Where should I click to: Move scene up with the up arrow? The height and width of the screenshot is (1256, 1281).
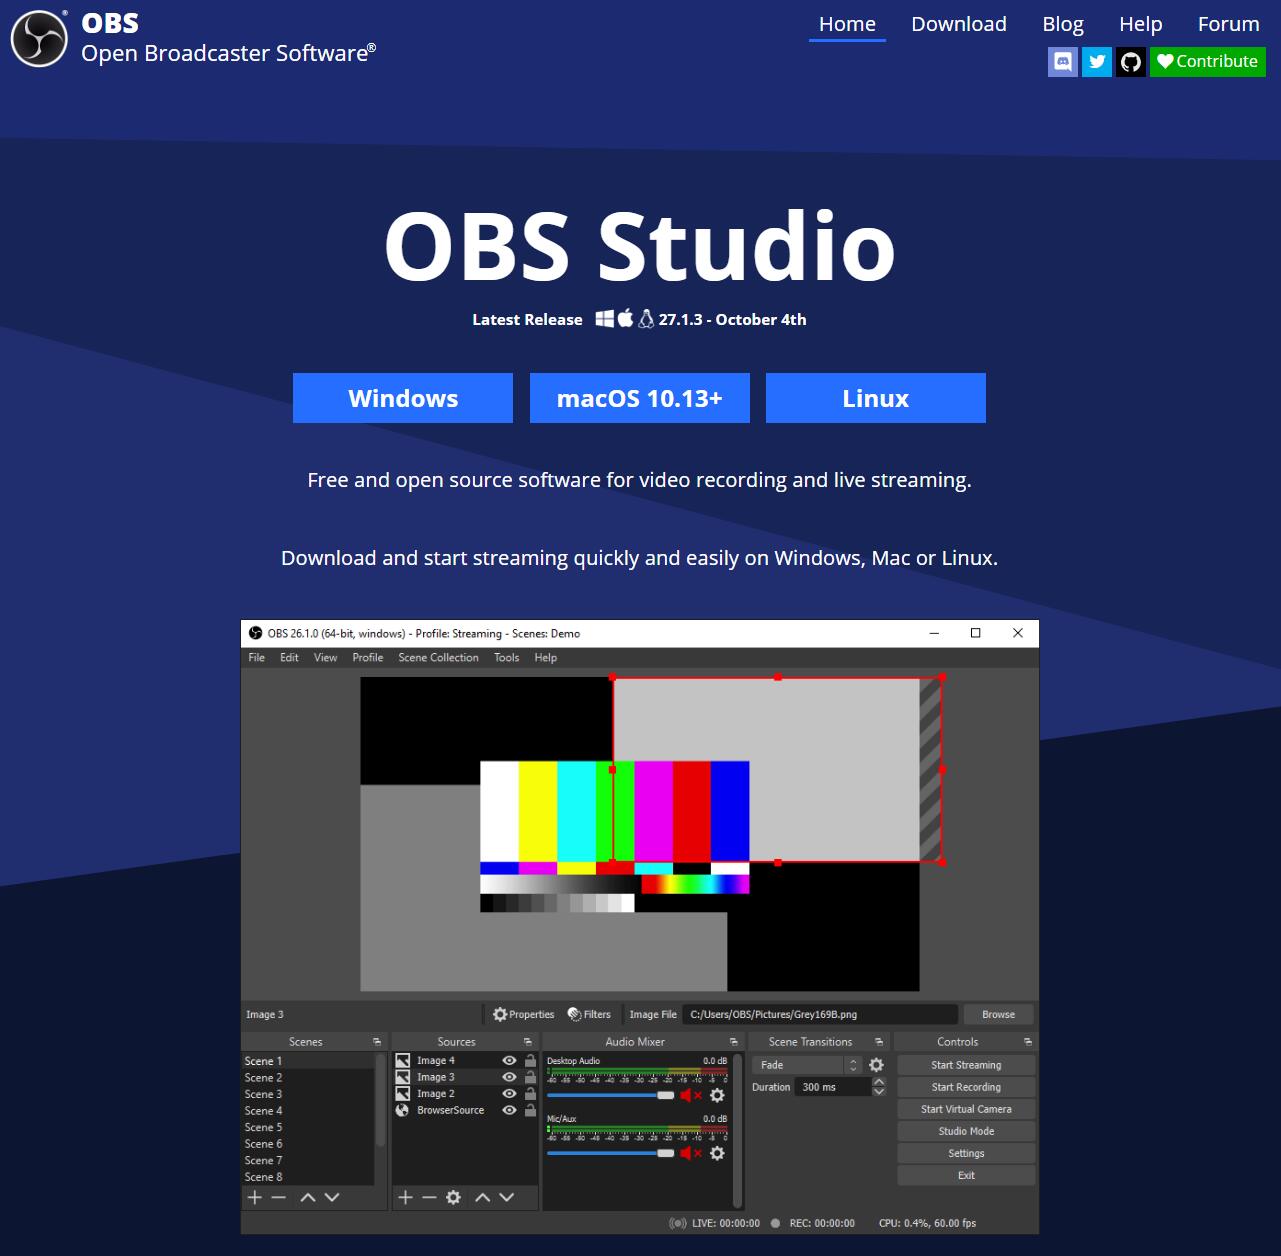click(308, 1197)
